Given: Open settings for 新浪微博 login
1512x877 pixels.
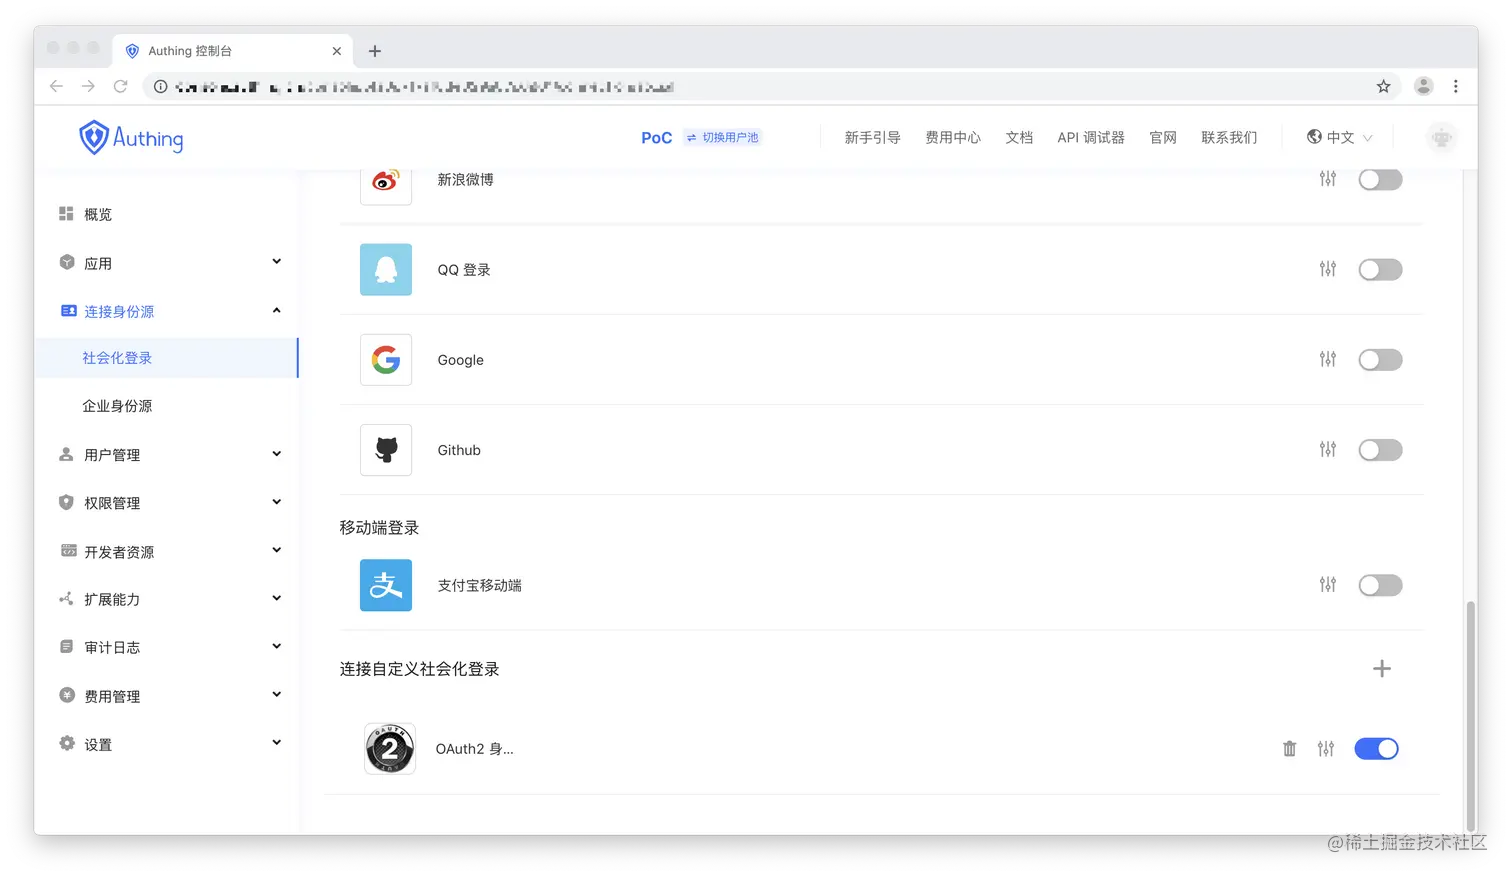Looking at the screenshot, I should (1327, 179).
